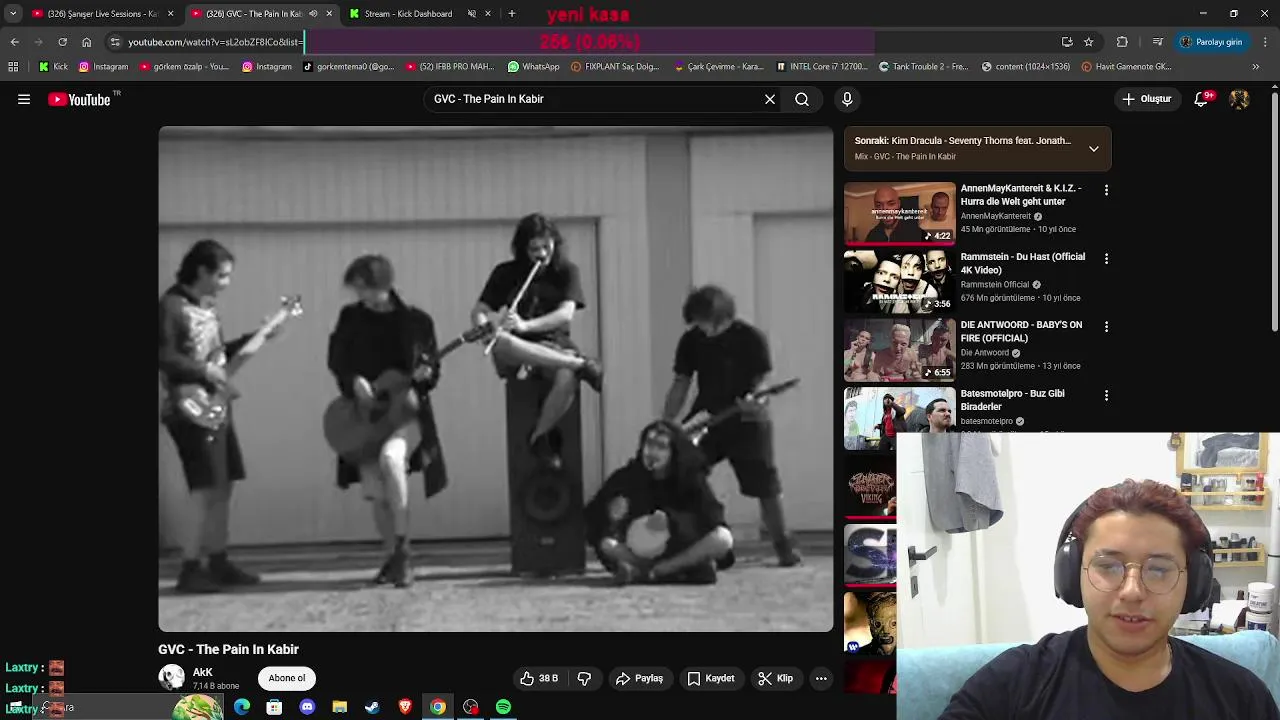This screenshot has width=1280, height=720.
Task: Open the extensions puzzle icon
Action: pyautogui.click(x=1122, y=42)
